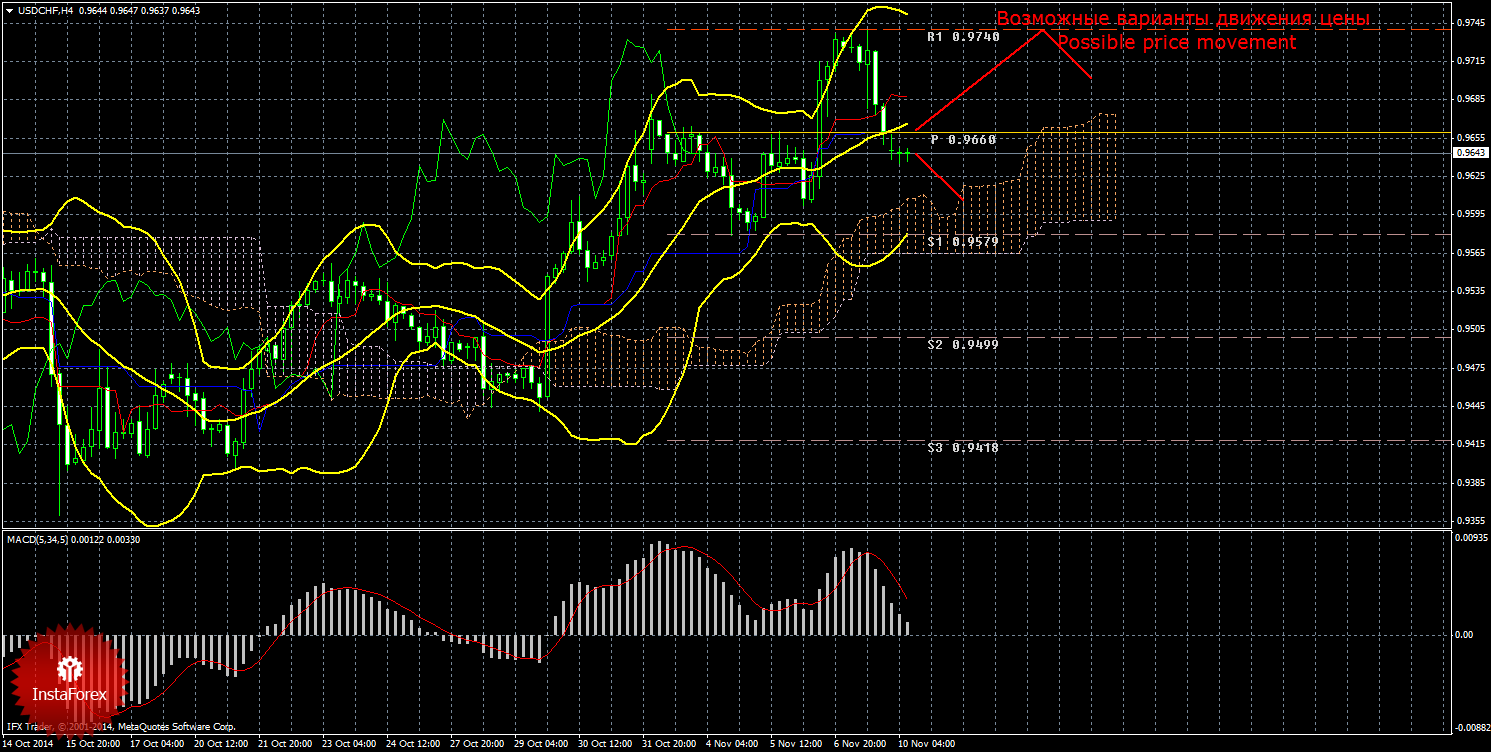1491x752 pixels.
Task: Click the 14 Oct 2014 date label
Action: pyautogui.click(x=27, y=744)
